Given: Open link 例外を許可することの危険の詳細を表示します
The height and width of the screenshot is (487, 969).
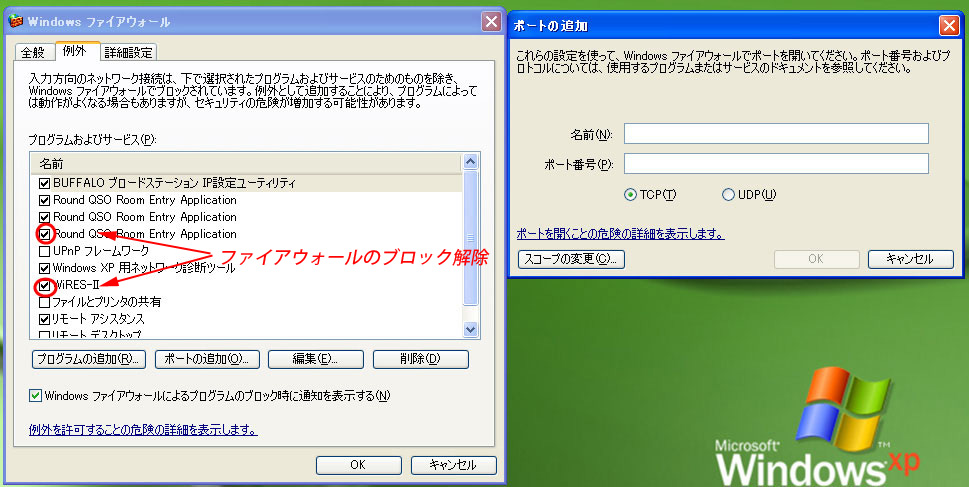Looking at the screenshot, I should click(x=143, y=430).
